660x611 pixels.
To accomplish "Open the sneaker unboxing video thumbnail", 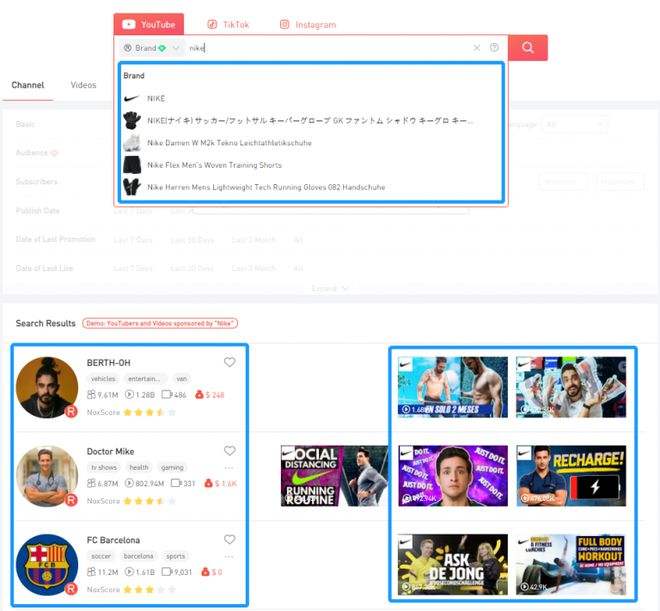I will point(571,387).
